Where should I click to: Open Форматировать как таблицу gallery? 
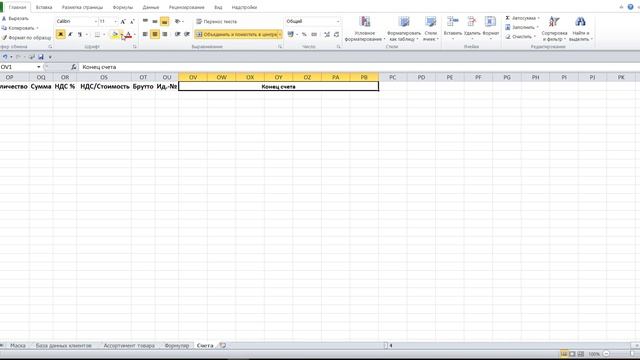[x=404, y=29]
